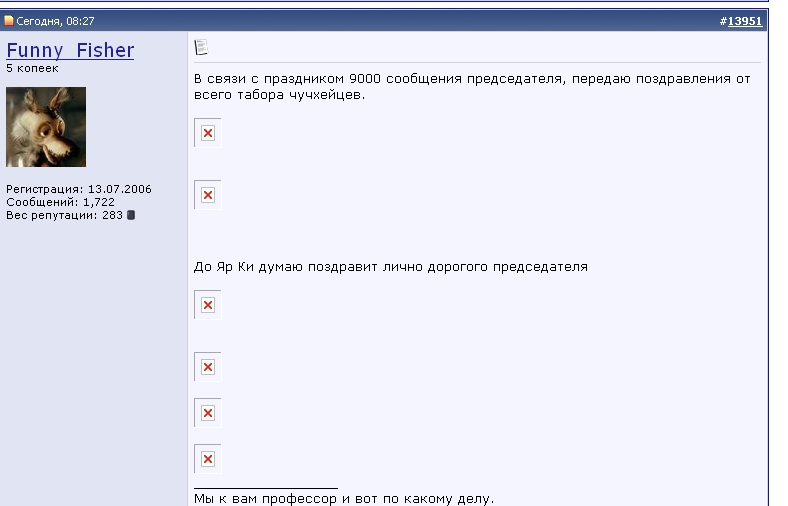
Task: Click the fourth broken image placeholder in the post
Action: pos(208,367)
